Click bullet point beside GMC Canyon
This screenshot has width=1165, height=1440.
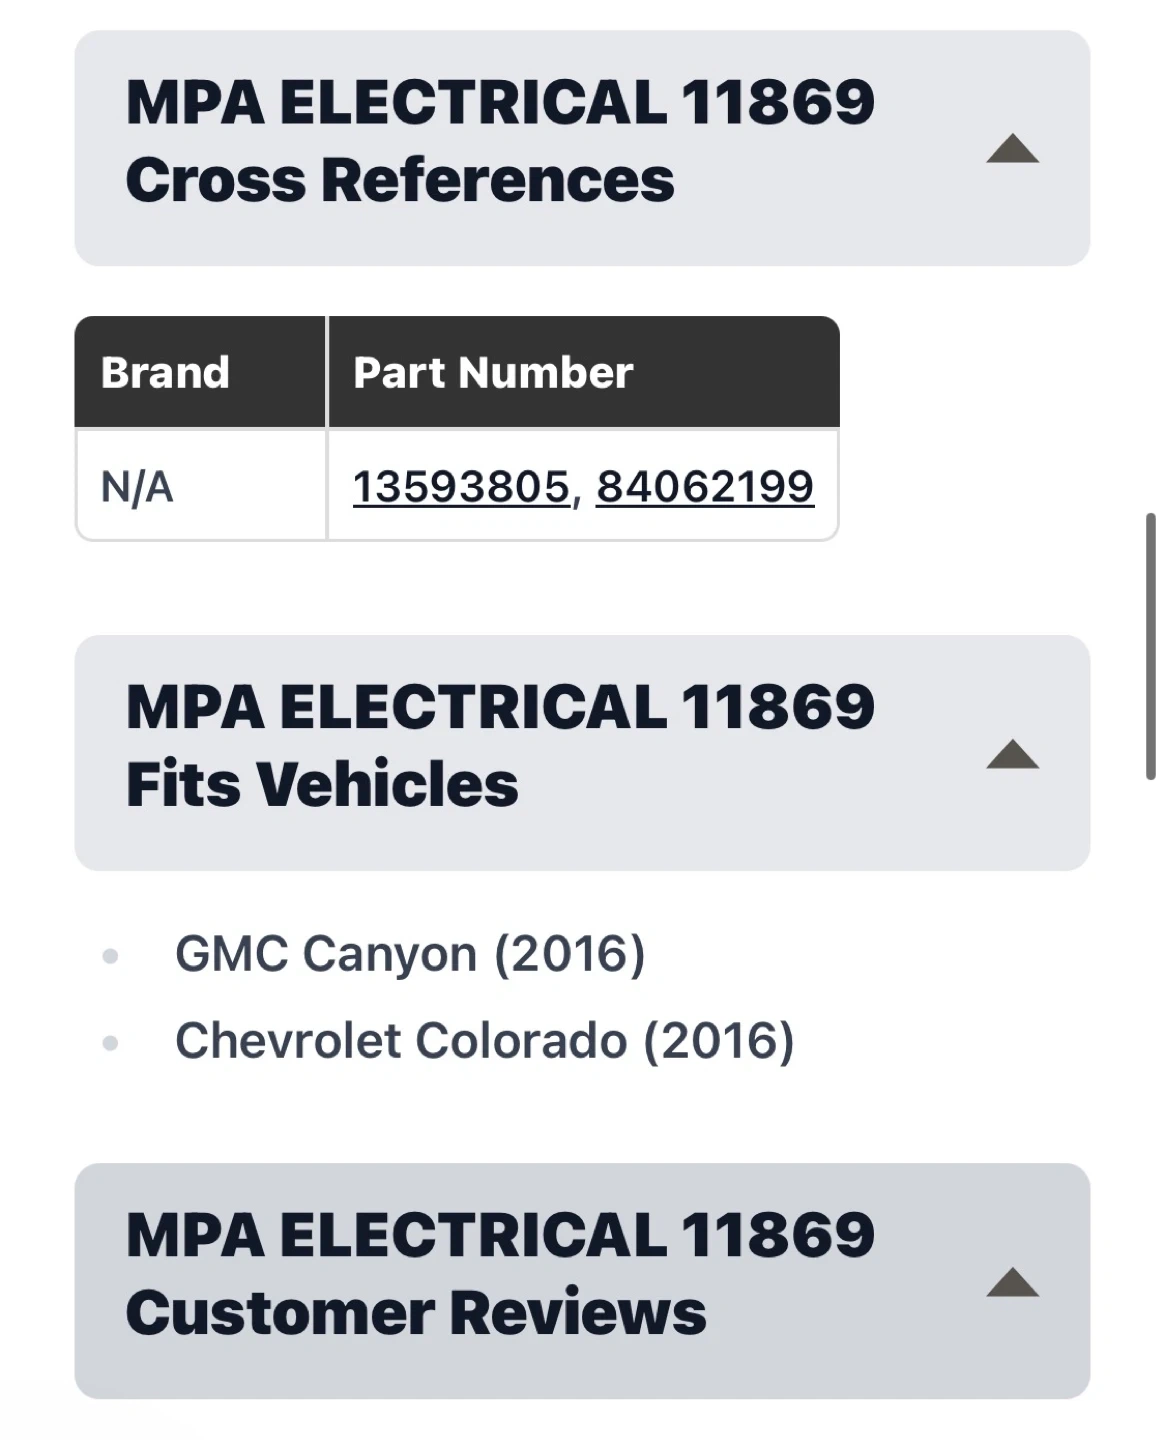[x=111, y=956]
